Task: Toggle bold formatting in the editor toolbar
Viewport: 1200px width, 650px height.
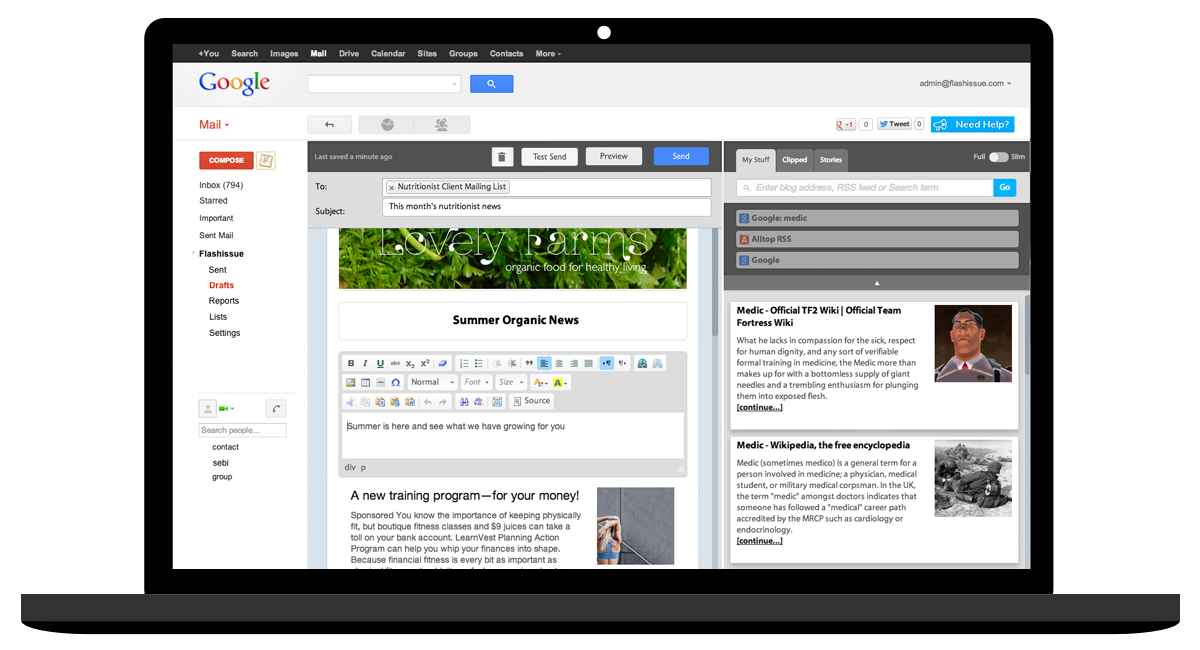Action: (351, 363)
